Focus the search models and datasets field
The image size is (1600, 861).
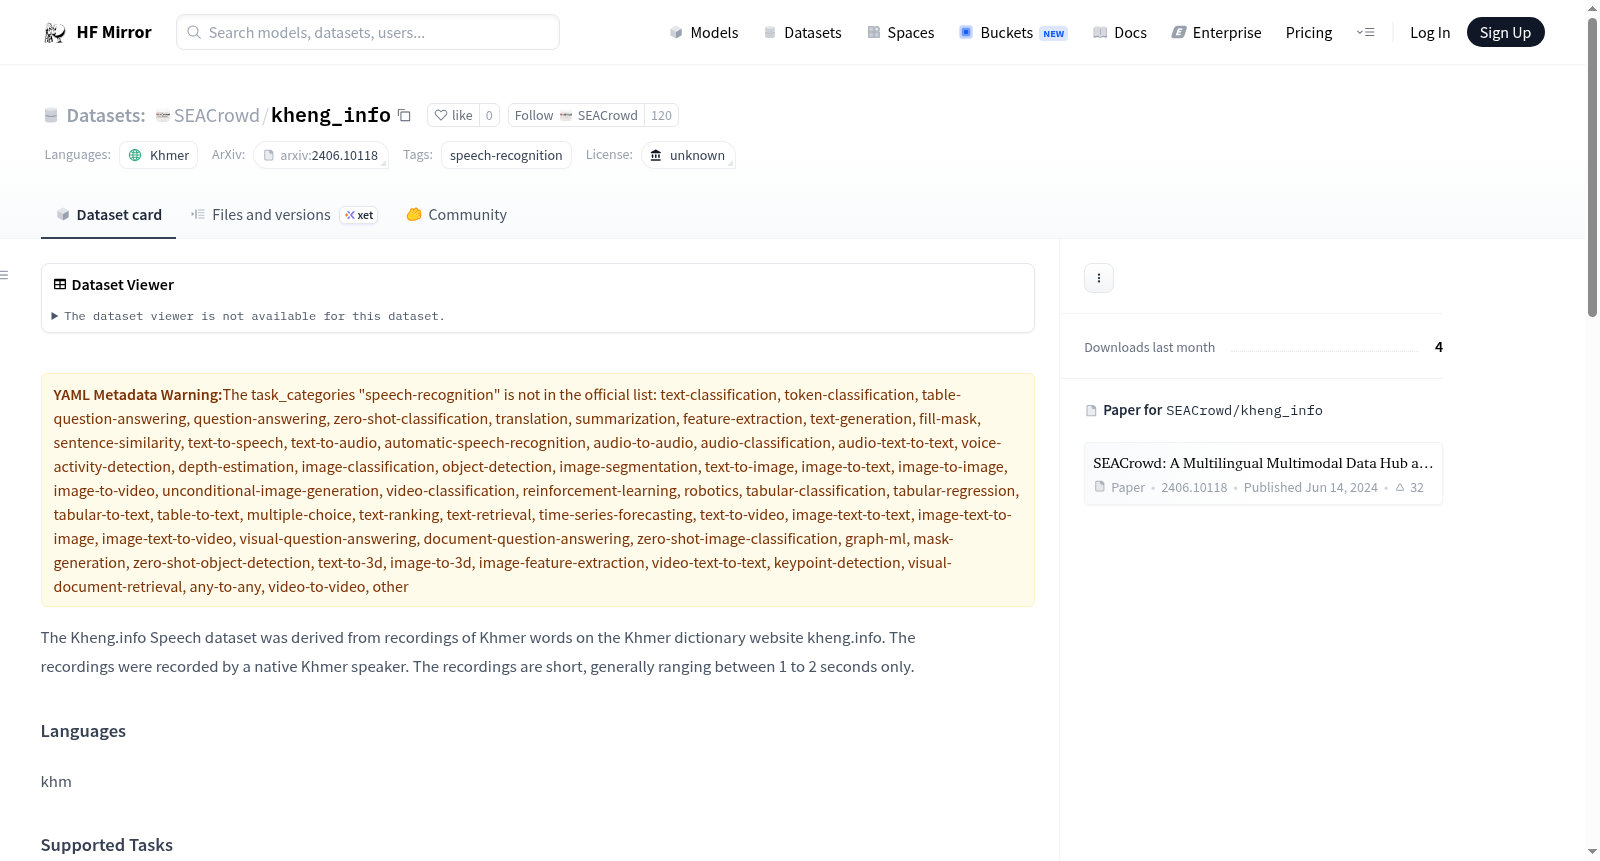368,32
